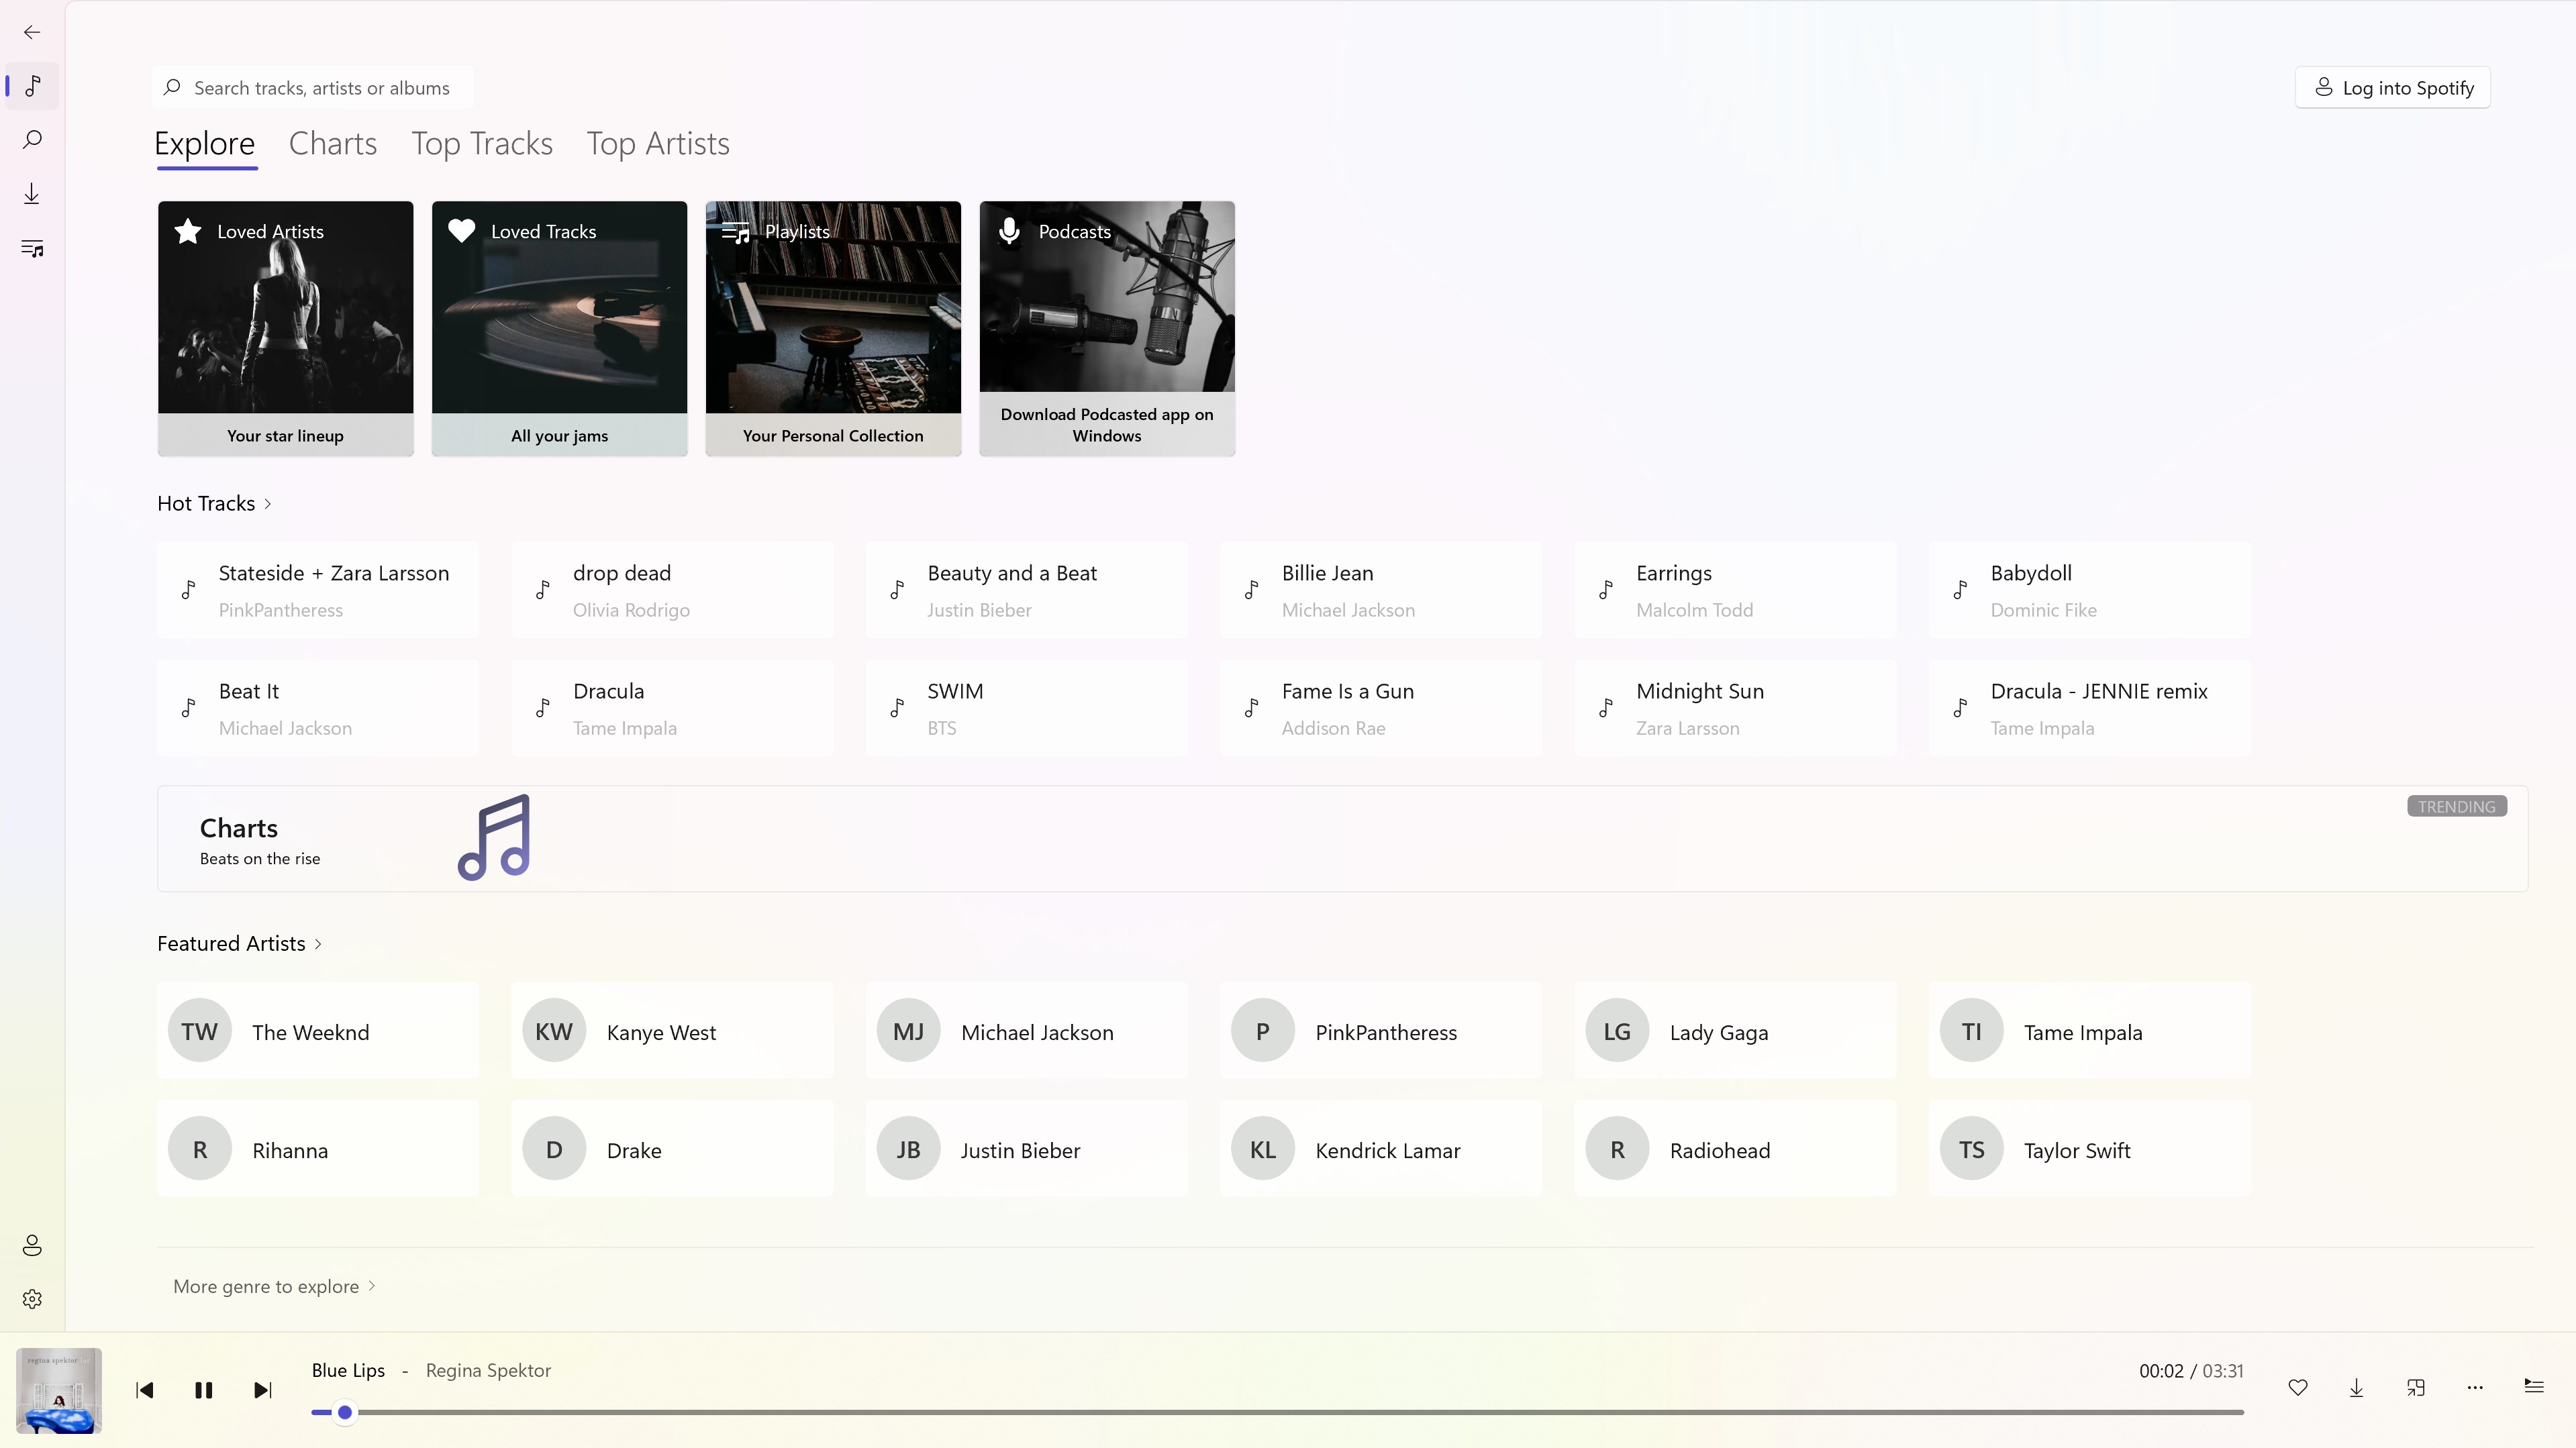Image resolution: width=2576 pixels, height=1448 pixels.
Task: Expand the Hot Tracks section chevron
Action: (268, 504)
